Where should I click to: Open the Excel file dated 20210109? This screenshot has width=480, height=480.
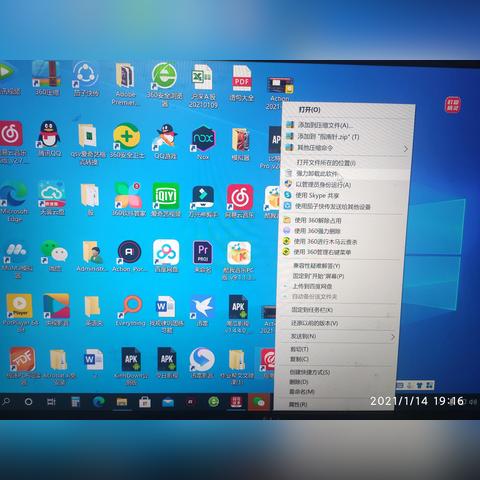[x=203, y=77]
